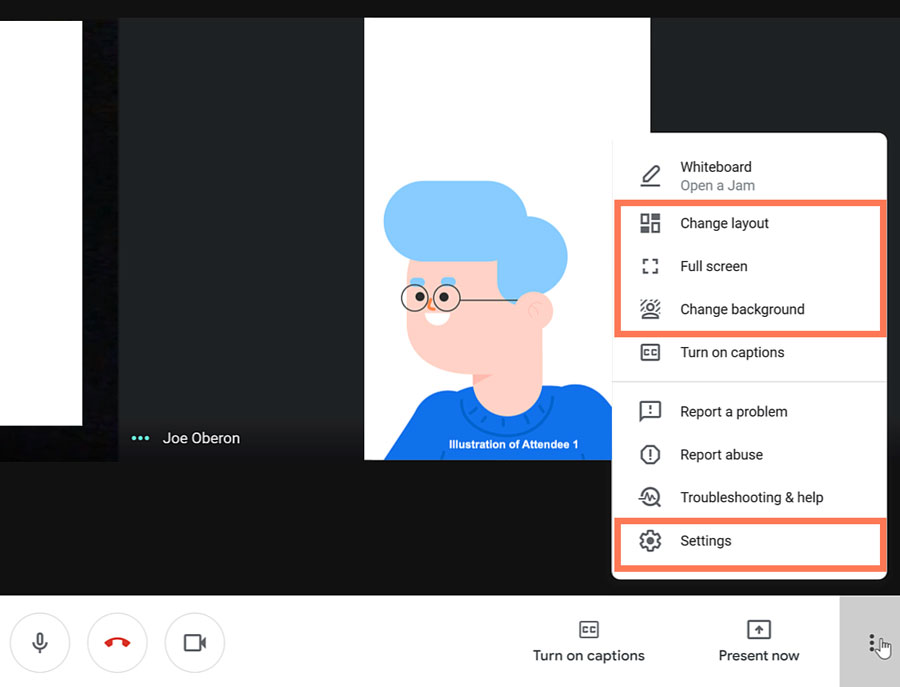Turn off the camera
Image resolution: width=900 pixels, height=687 pixels.
tap(194, 642)
